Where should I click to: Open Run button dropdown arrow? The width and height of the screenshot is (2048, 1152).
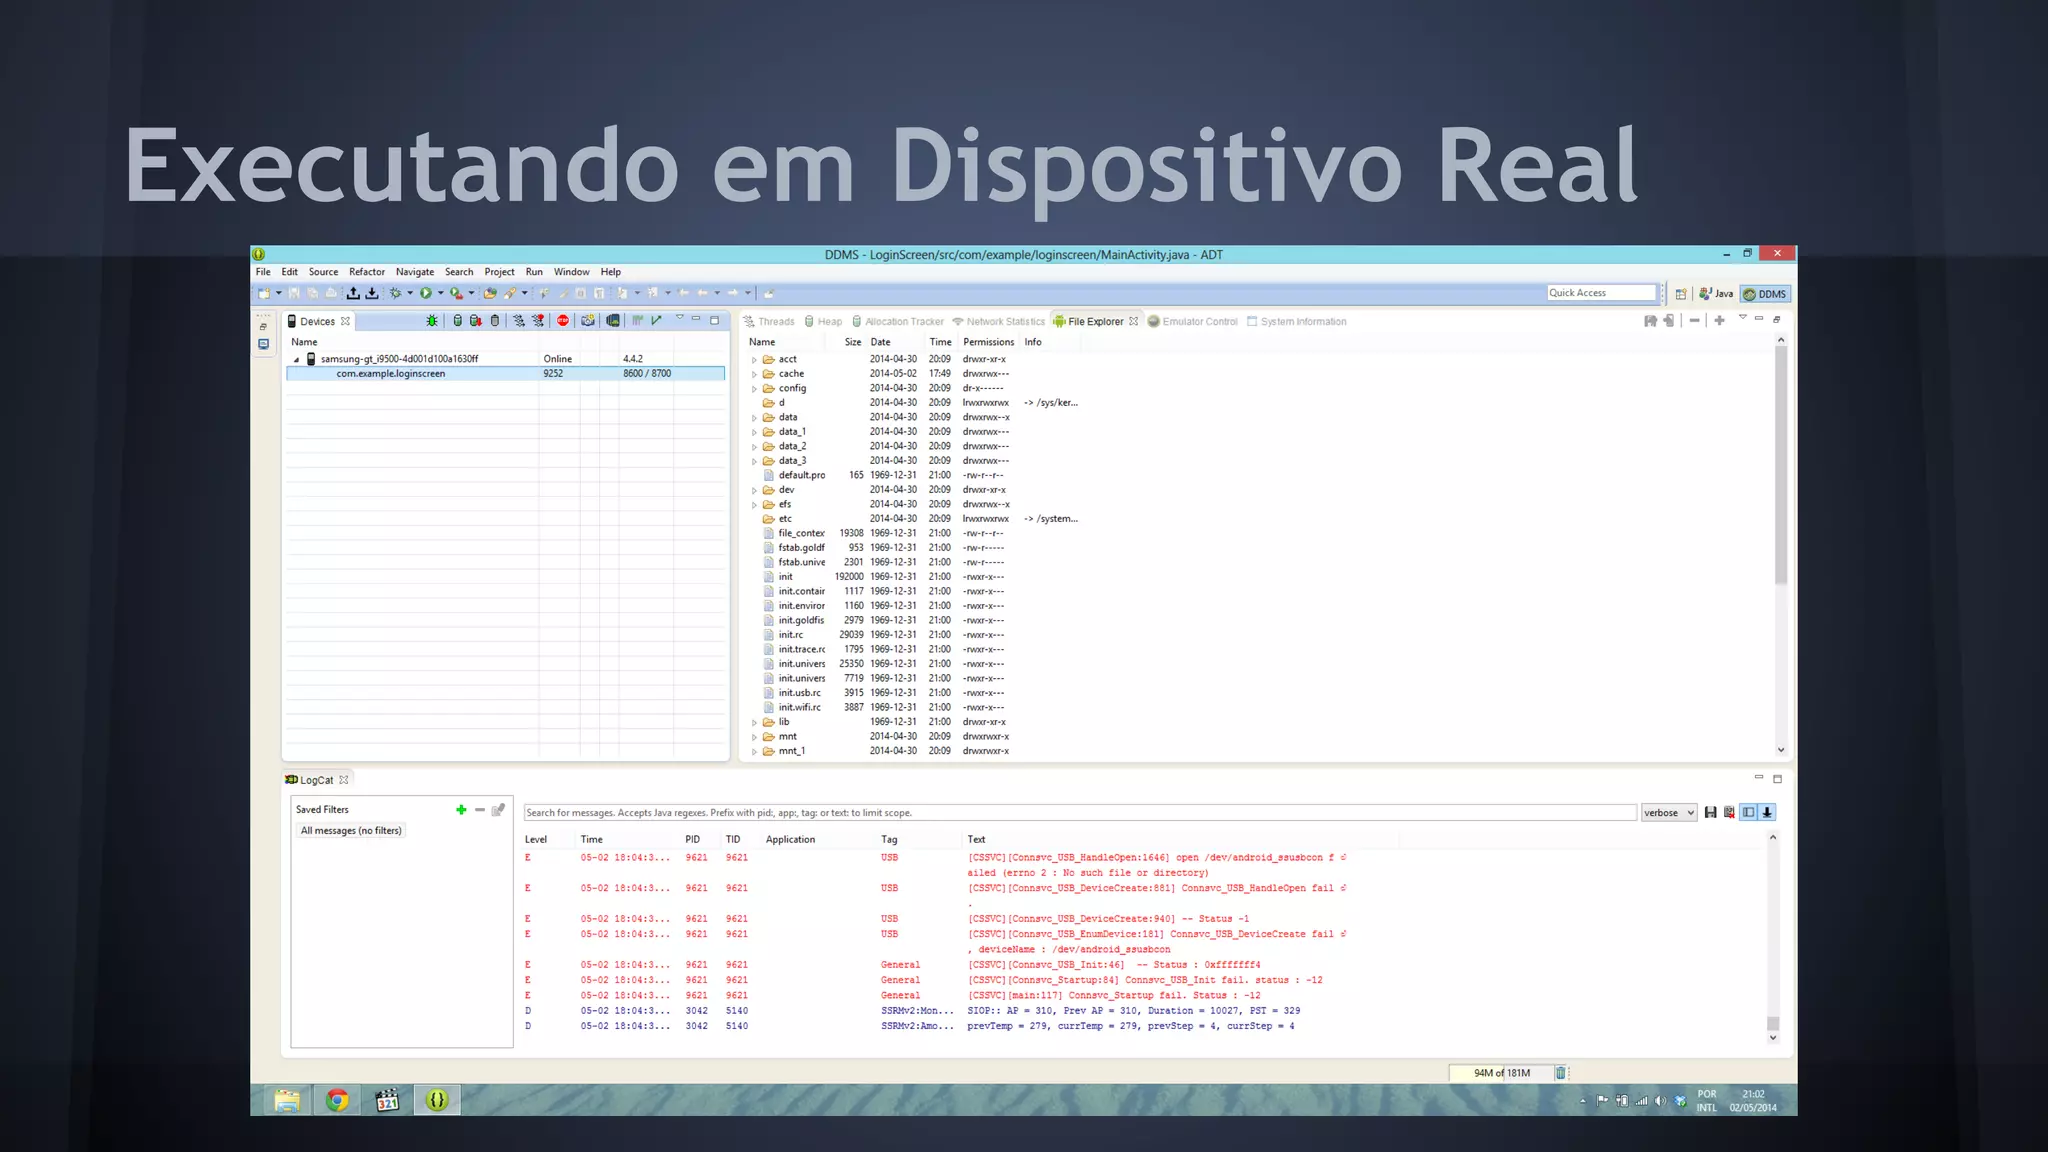pyautogui.click(x=440, y=293)
